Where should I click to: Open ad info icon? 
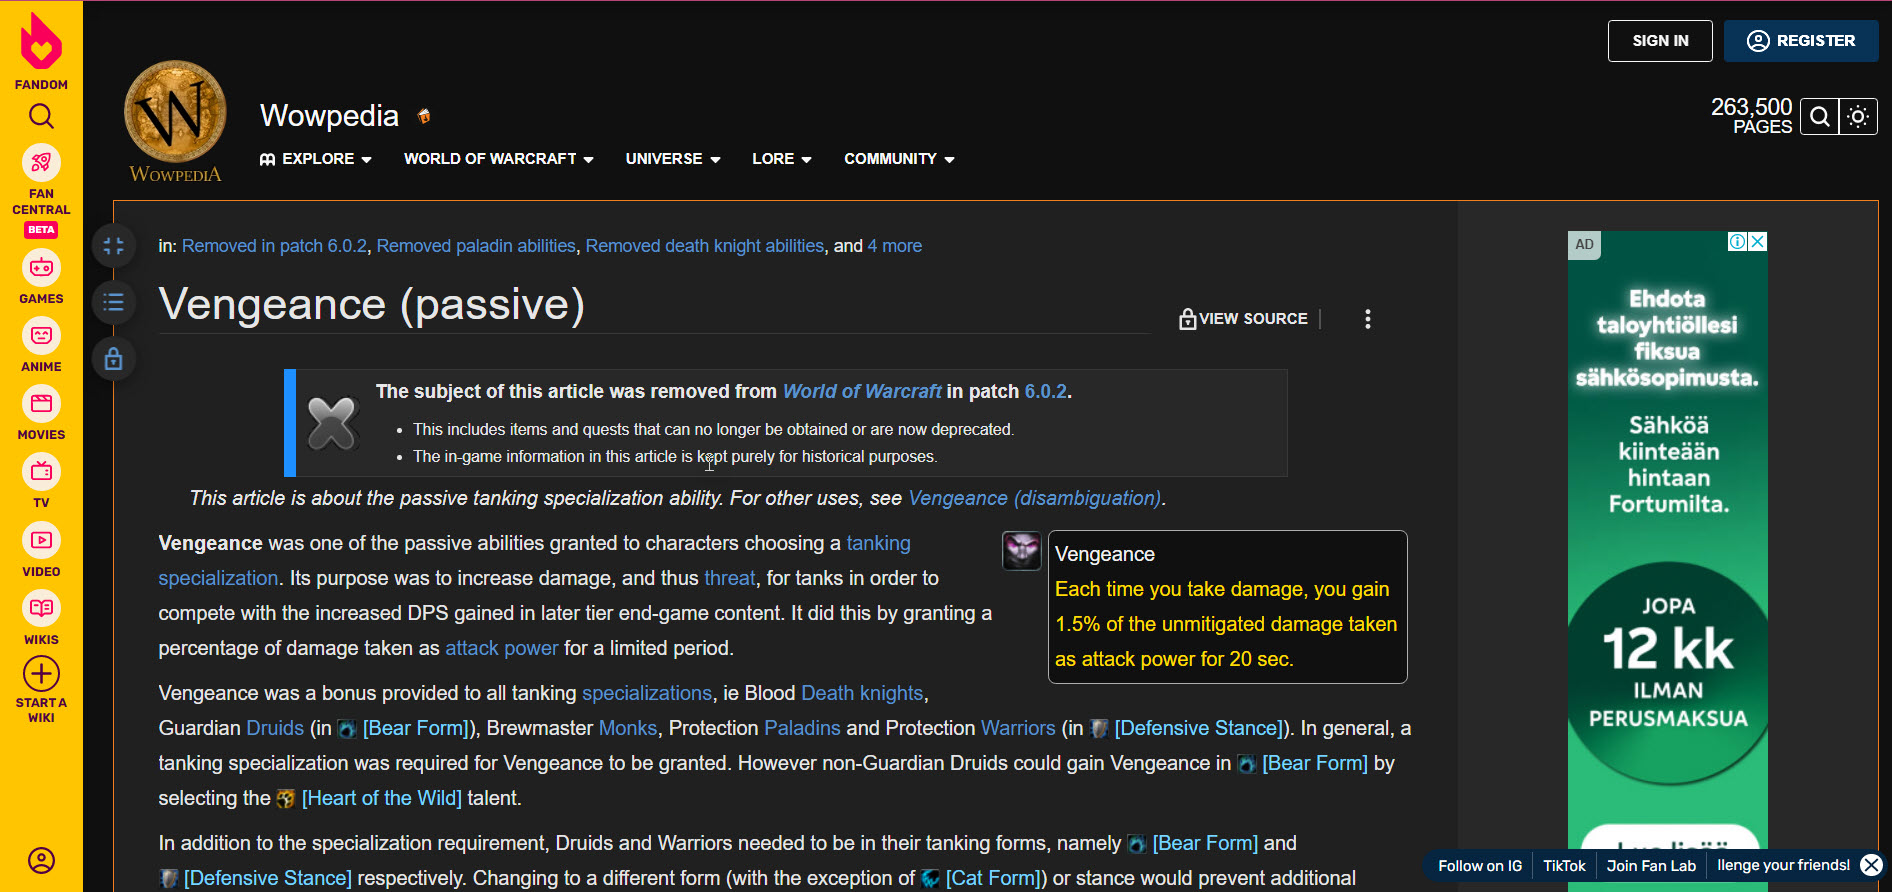[x=1738, y=242]
